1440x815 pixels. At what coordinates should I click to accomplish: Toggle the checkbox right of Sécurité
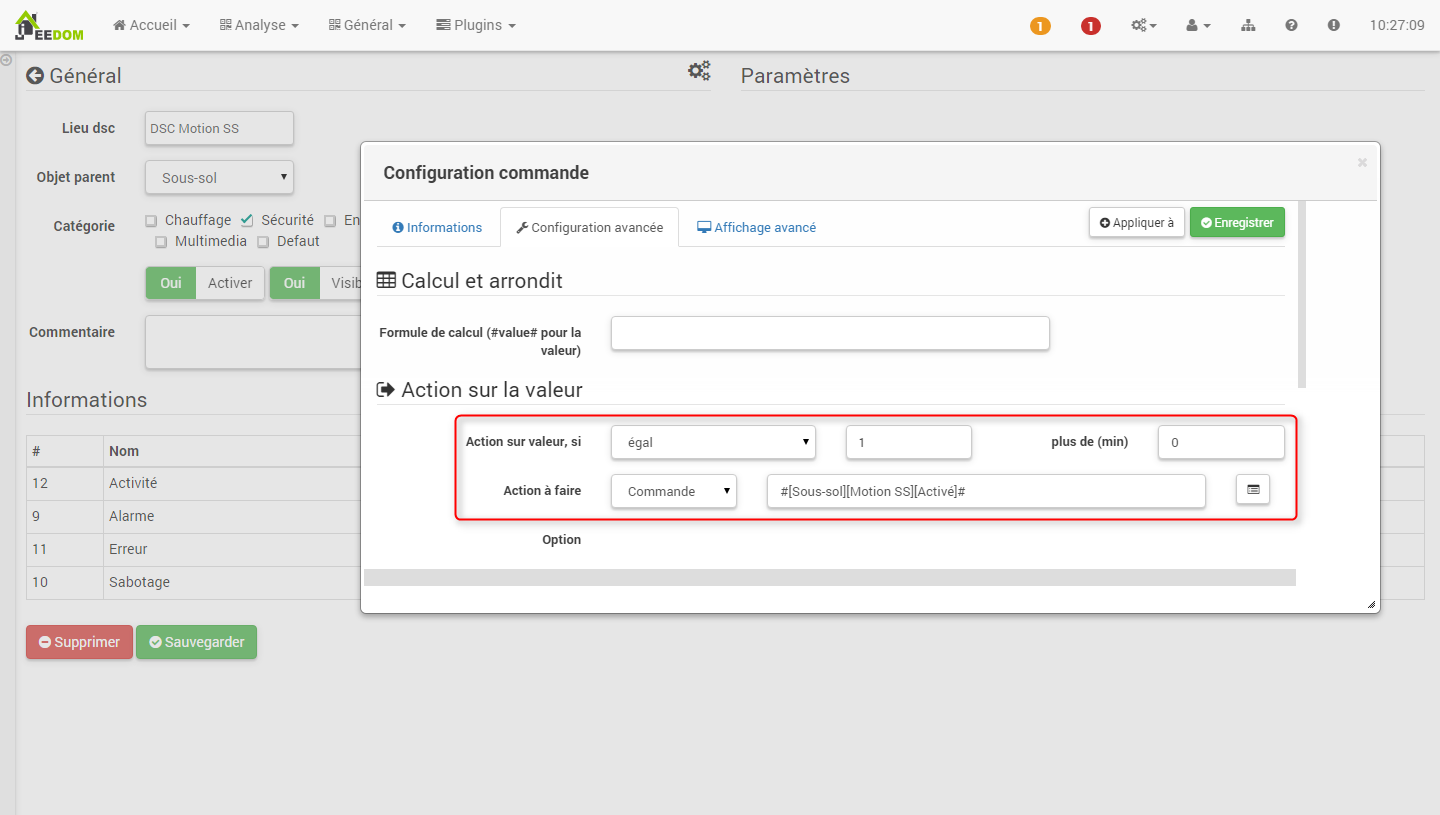coord(330,221)
